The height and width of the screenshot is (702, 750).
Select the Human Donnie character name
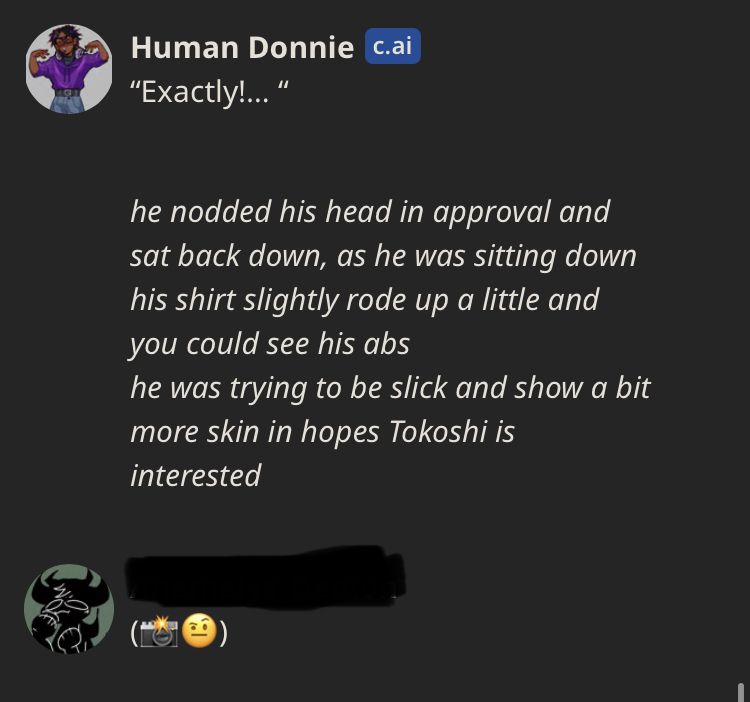[243, 48]
